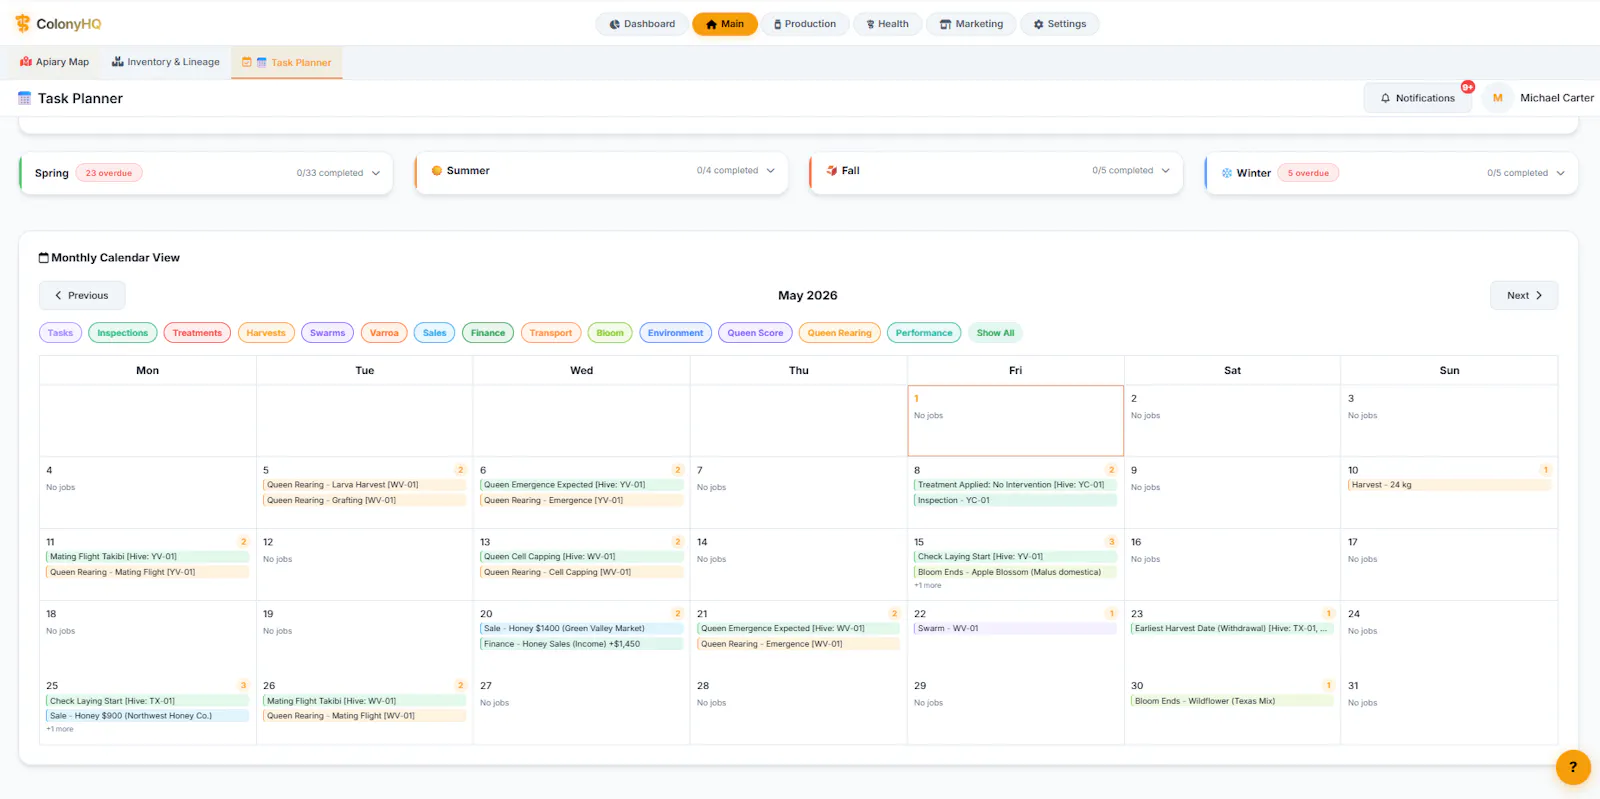Click the Task Planner calendar icon in the header
The height and width of the screenshot is (799, 1600).
[25, 98]
